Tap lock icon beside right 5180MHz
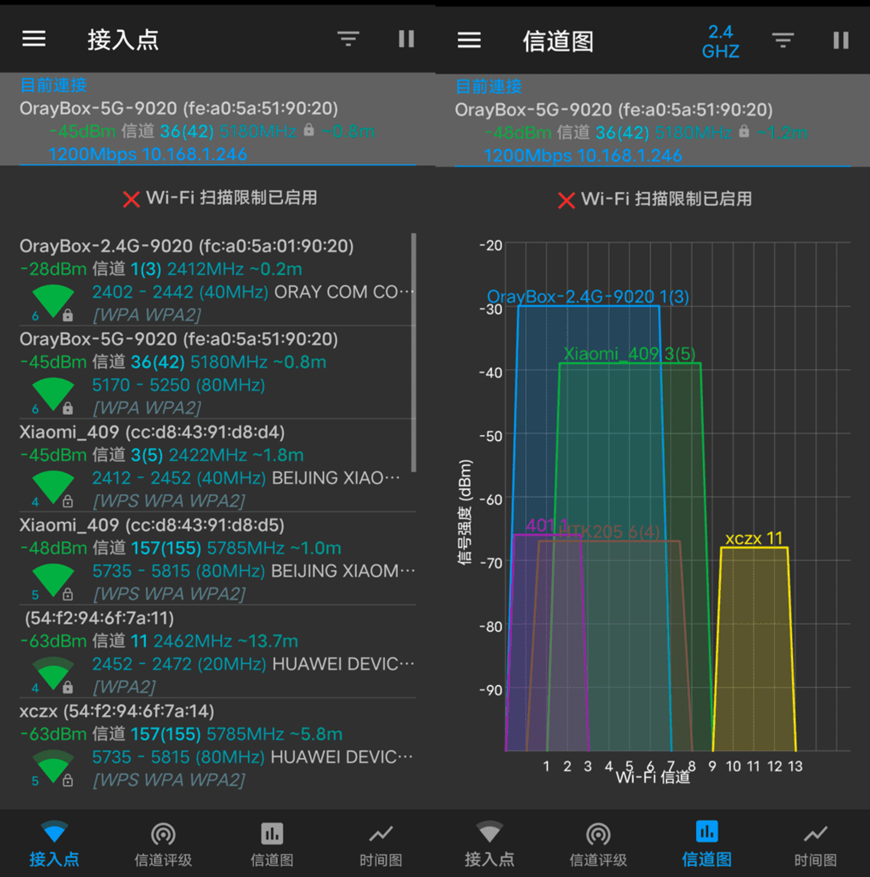The height and width of the screenshot is (877, 870). (x=744, y=131)
